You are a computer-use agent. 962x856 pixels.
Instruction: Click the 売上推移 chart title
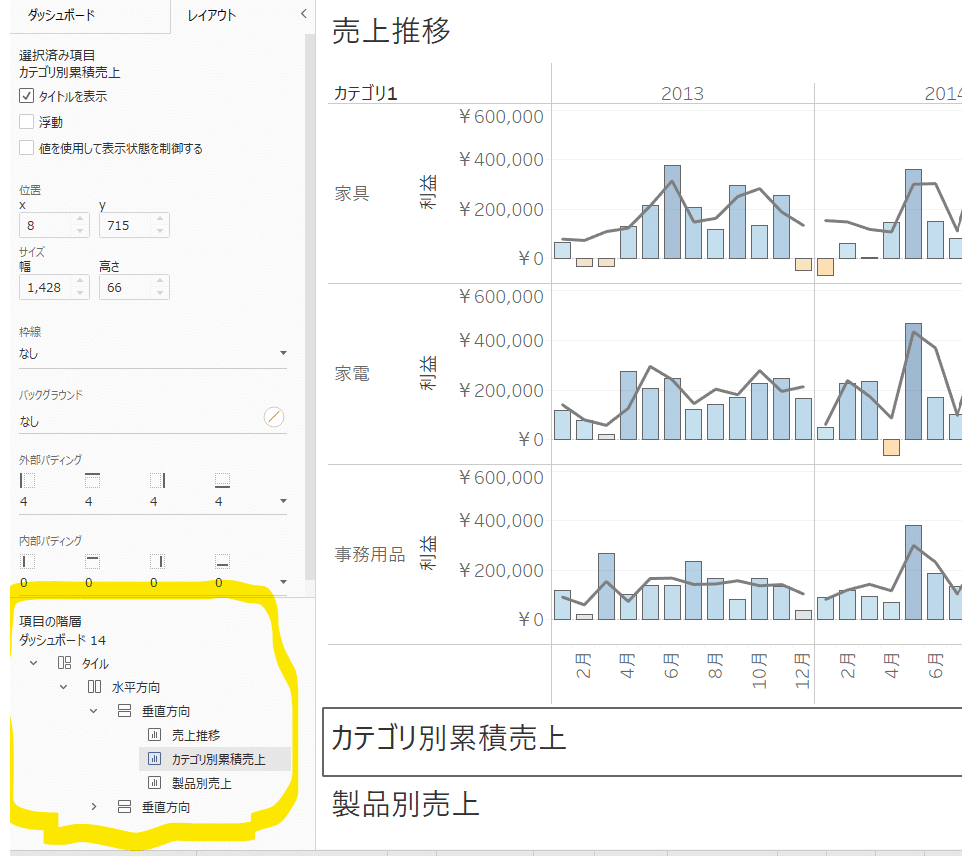(391, 31)
